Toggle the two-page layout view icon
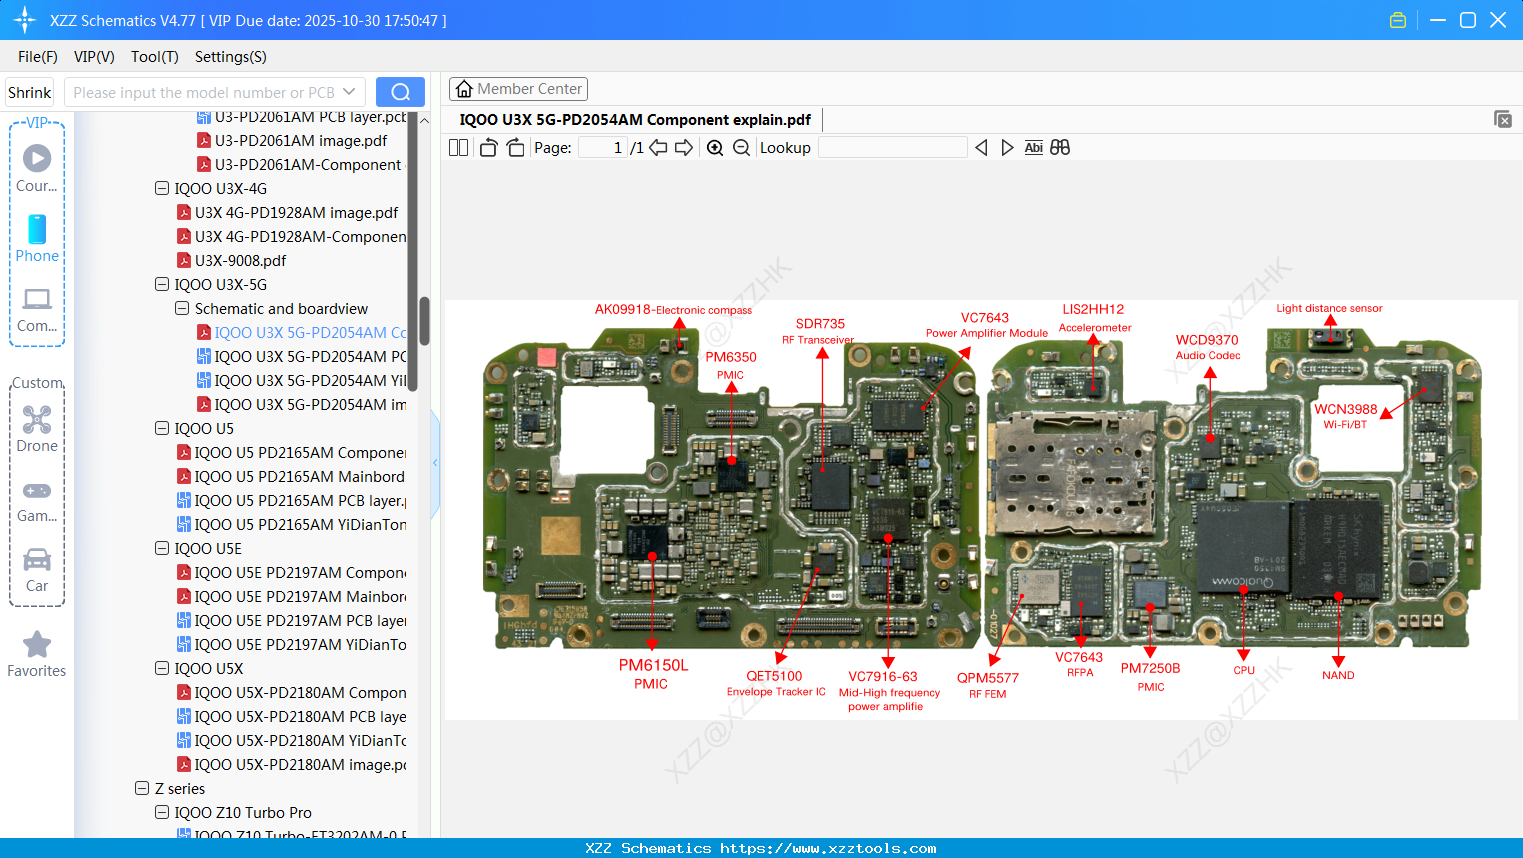This screenshot has height=858, width=1523. (x=459, y=148)
